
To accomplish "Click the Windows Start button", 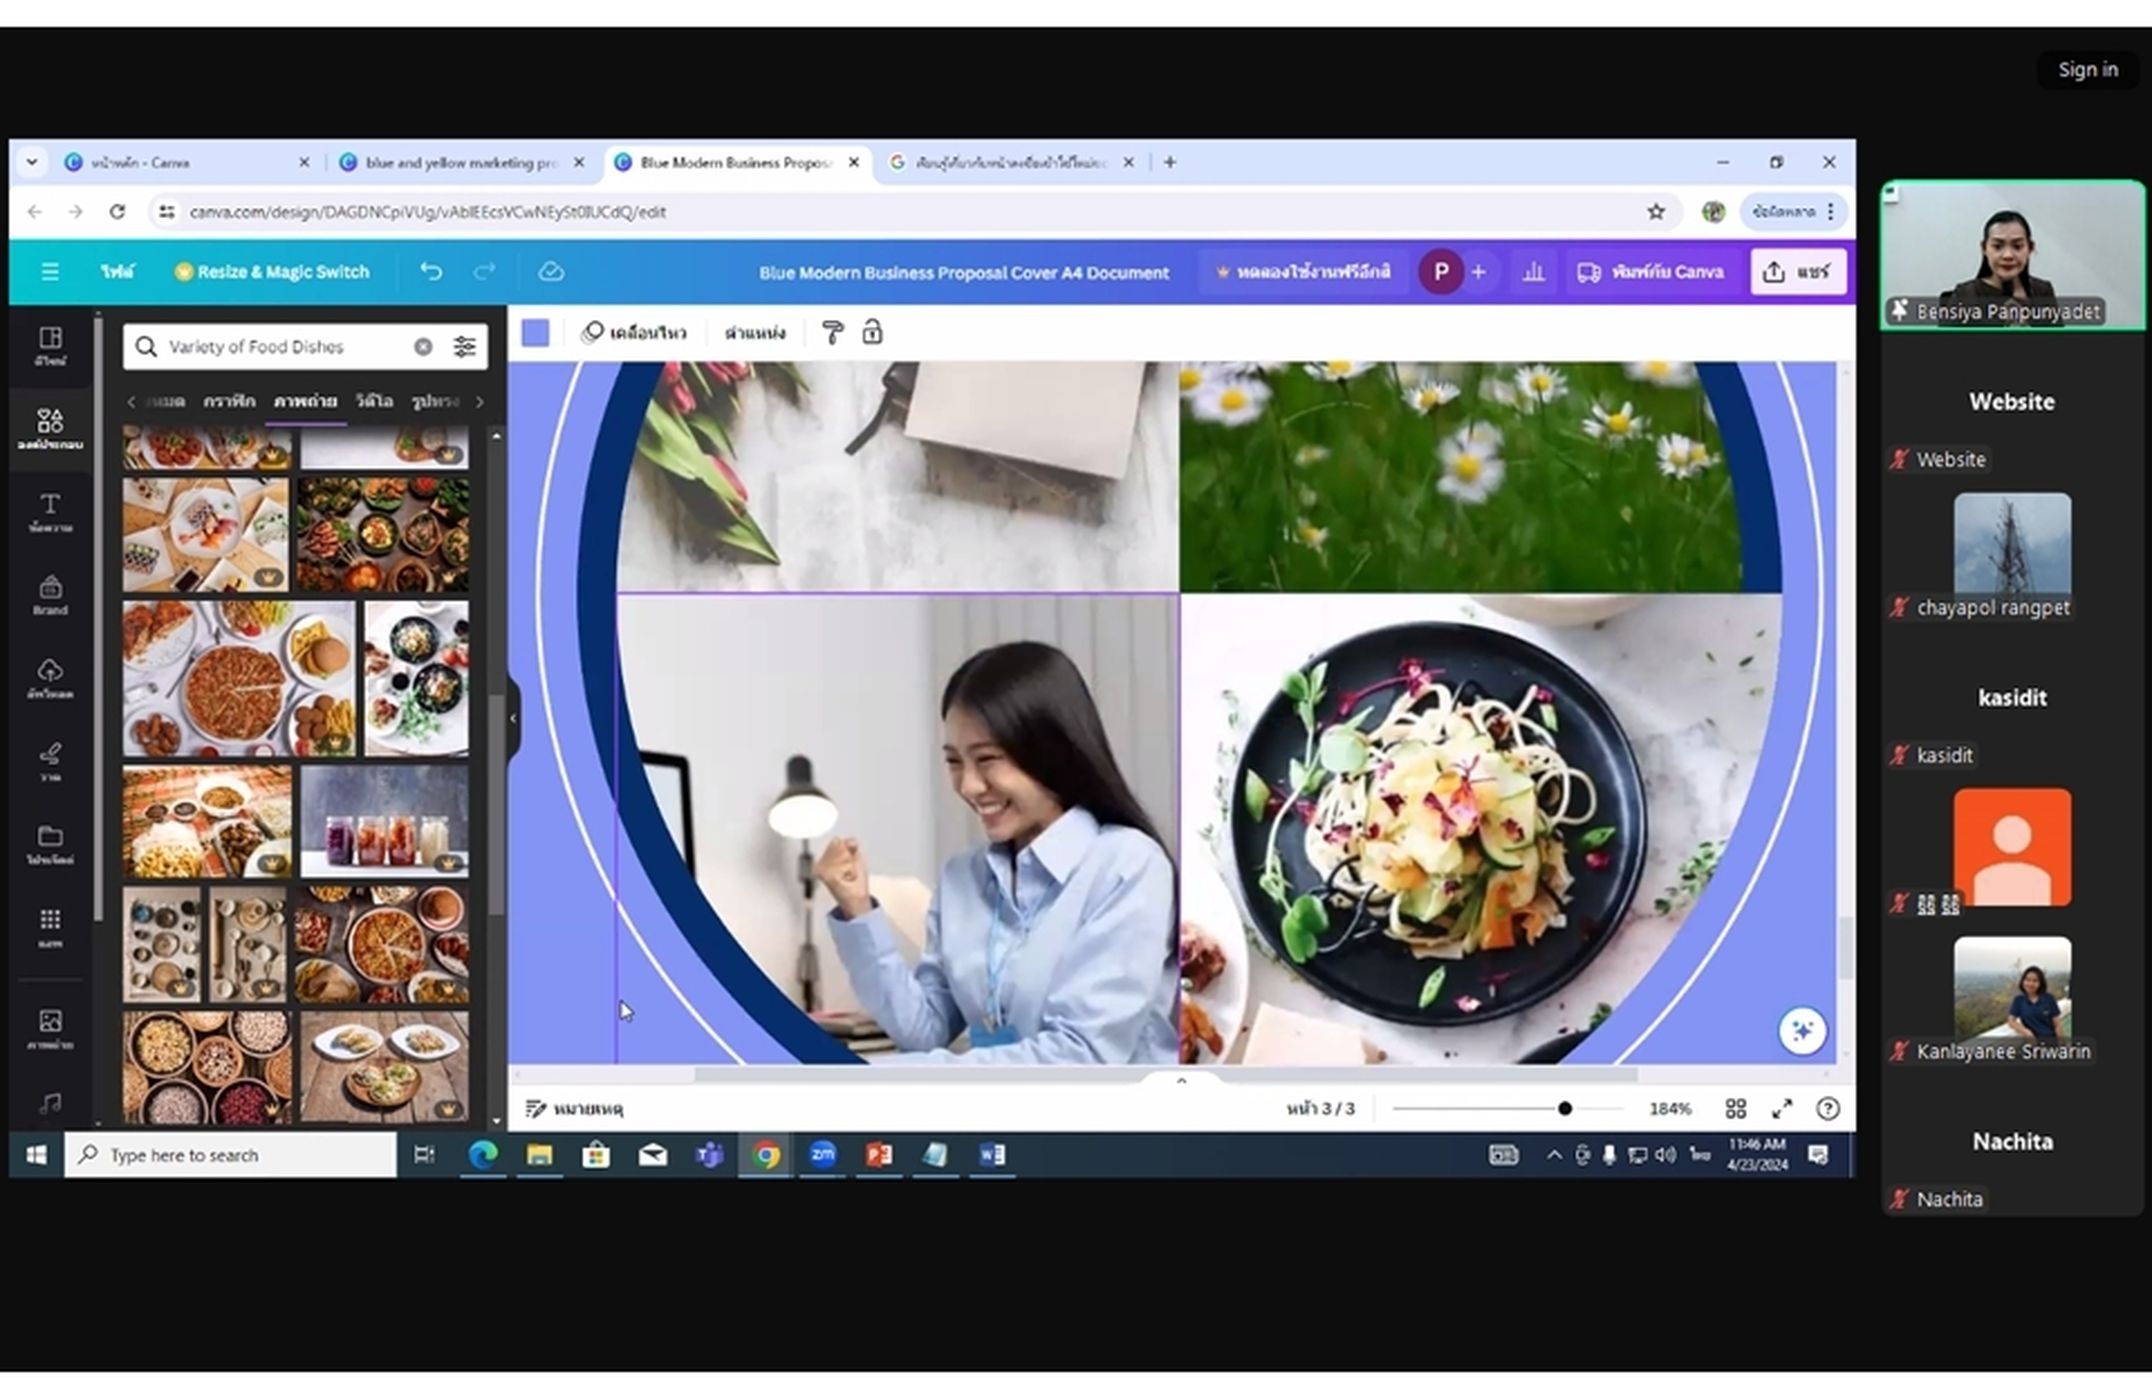I will coord(36,1155).
